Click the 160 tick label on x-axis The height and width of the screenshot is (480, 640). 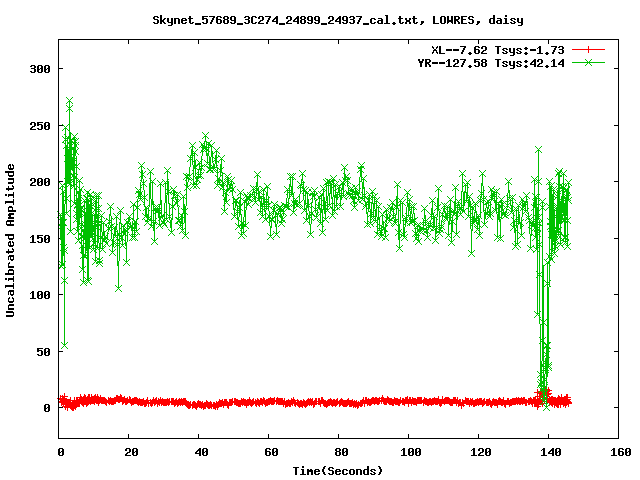(618, 453)
